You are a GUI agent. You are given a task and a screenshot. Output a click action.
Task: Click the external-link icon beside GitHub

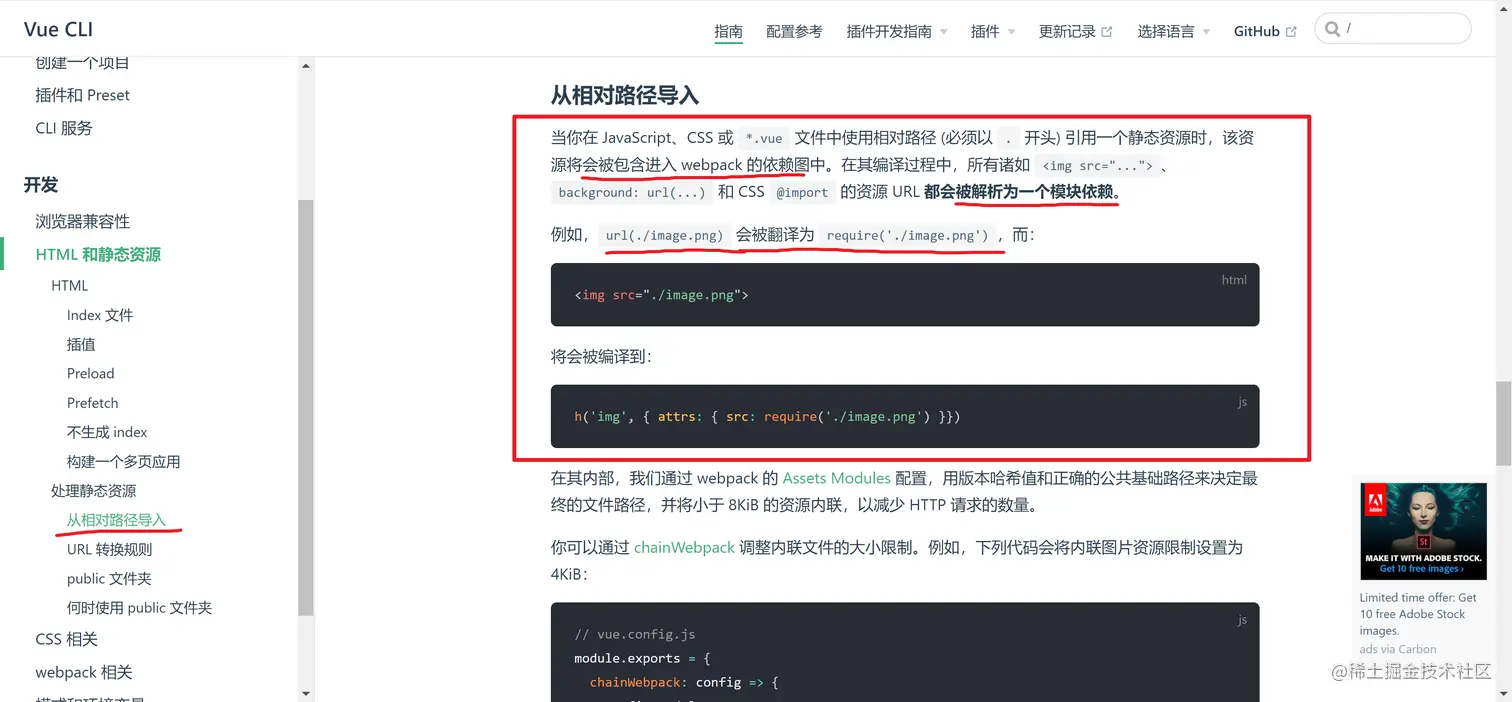(1291, 32)
